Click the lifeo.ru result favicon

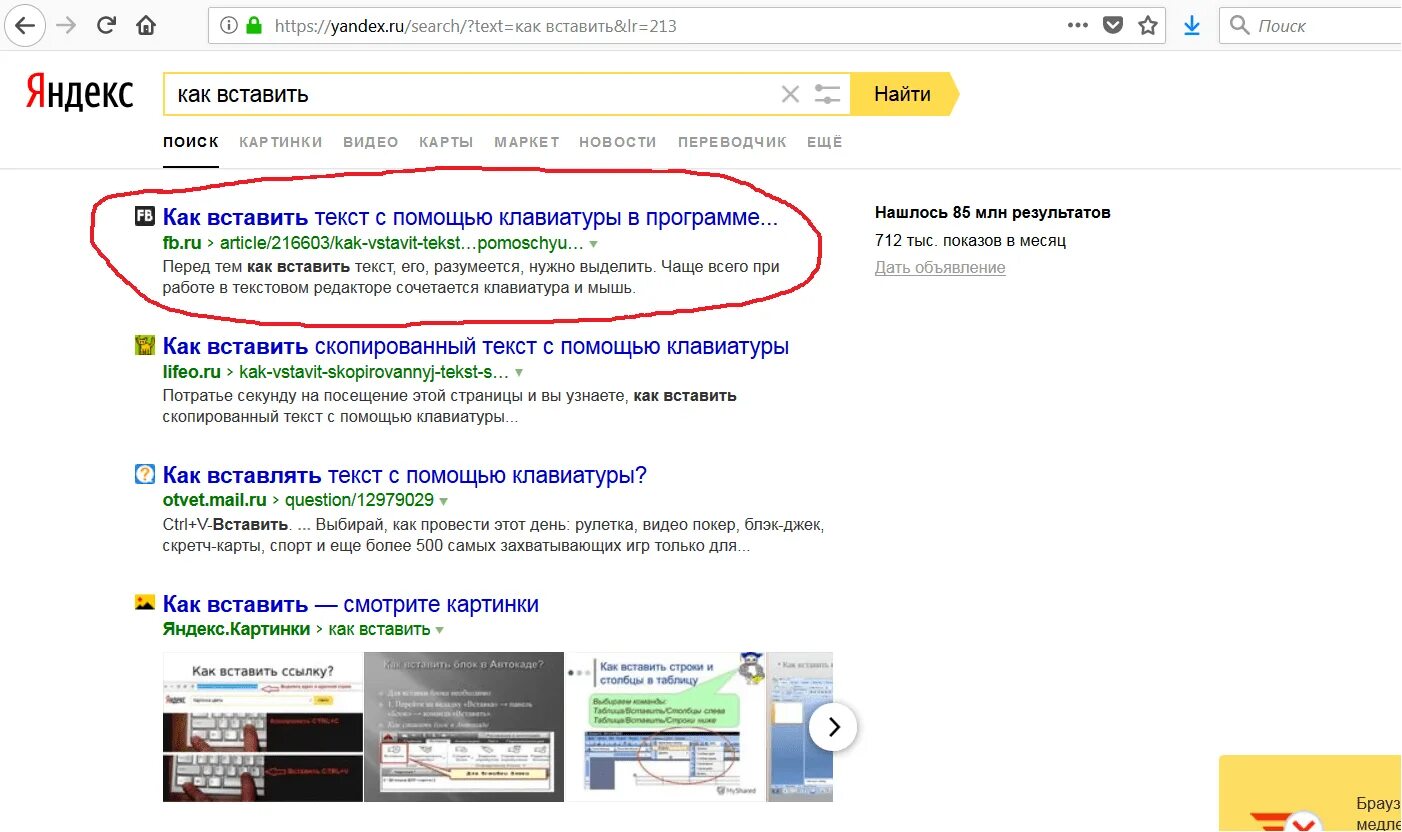coord(144,346)
